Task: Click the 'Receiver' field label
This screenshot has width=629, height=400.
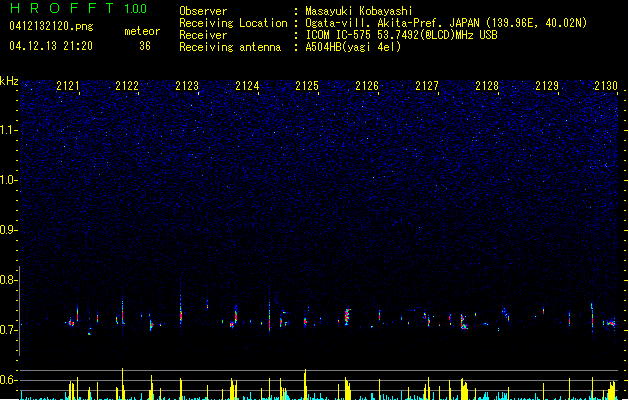Action: coord(203,35)
